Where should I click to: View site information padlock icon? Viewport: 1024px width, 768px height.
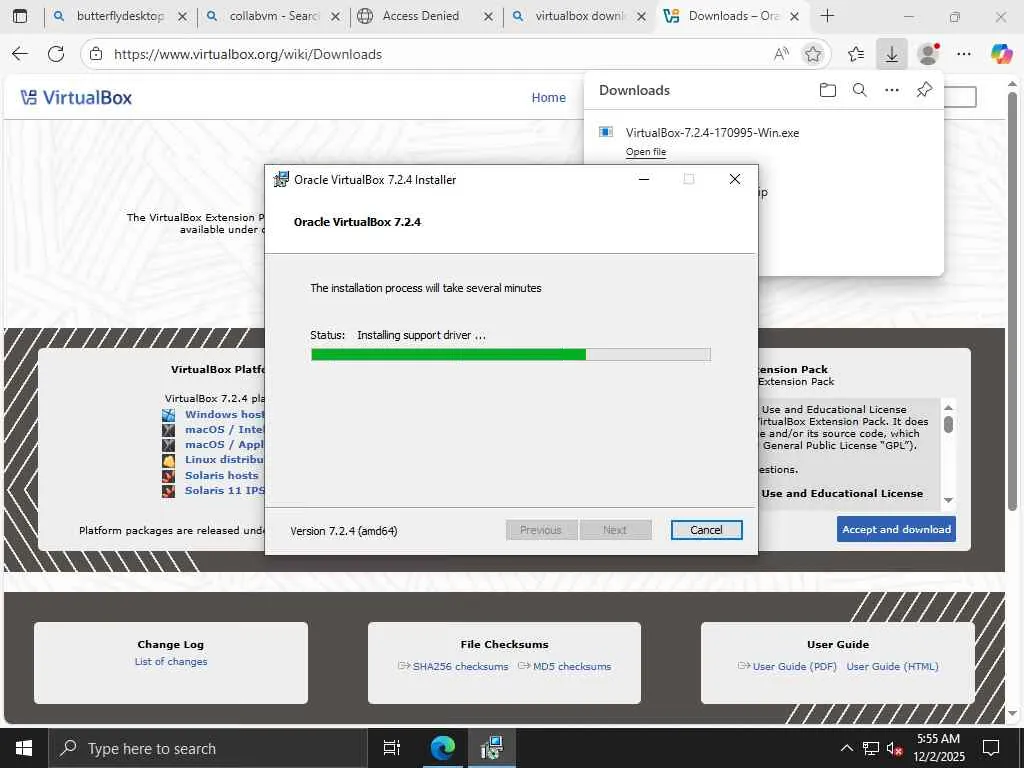pos(96,54)
